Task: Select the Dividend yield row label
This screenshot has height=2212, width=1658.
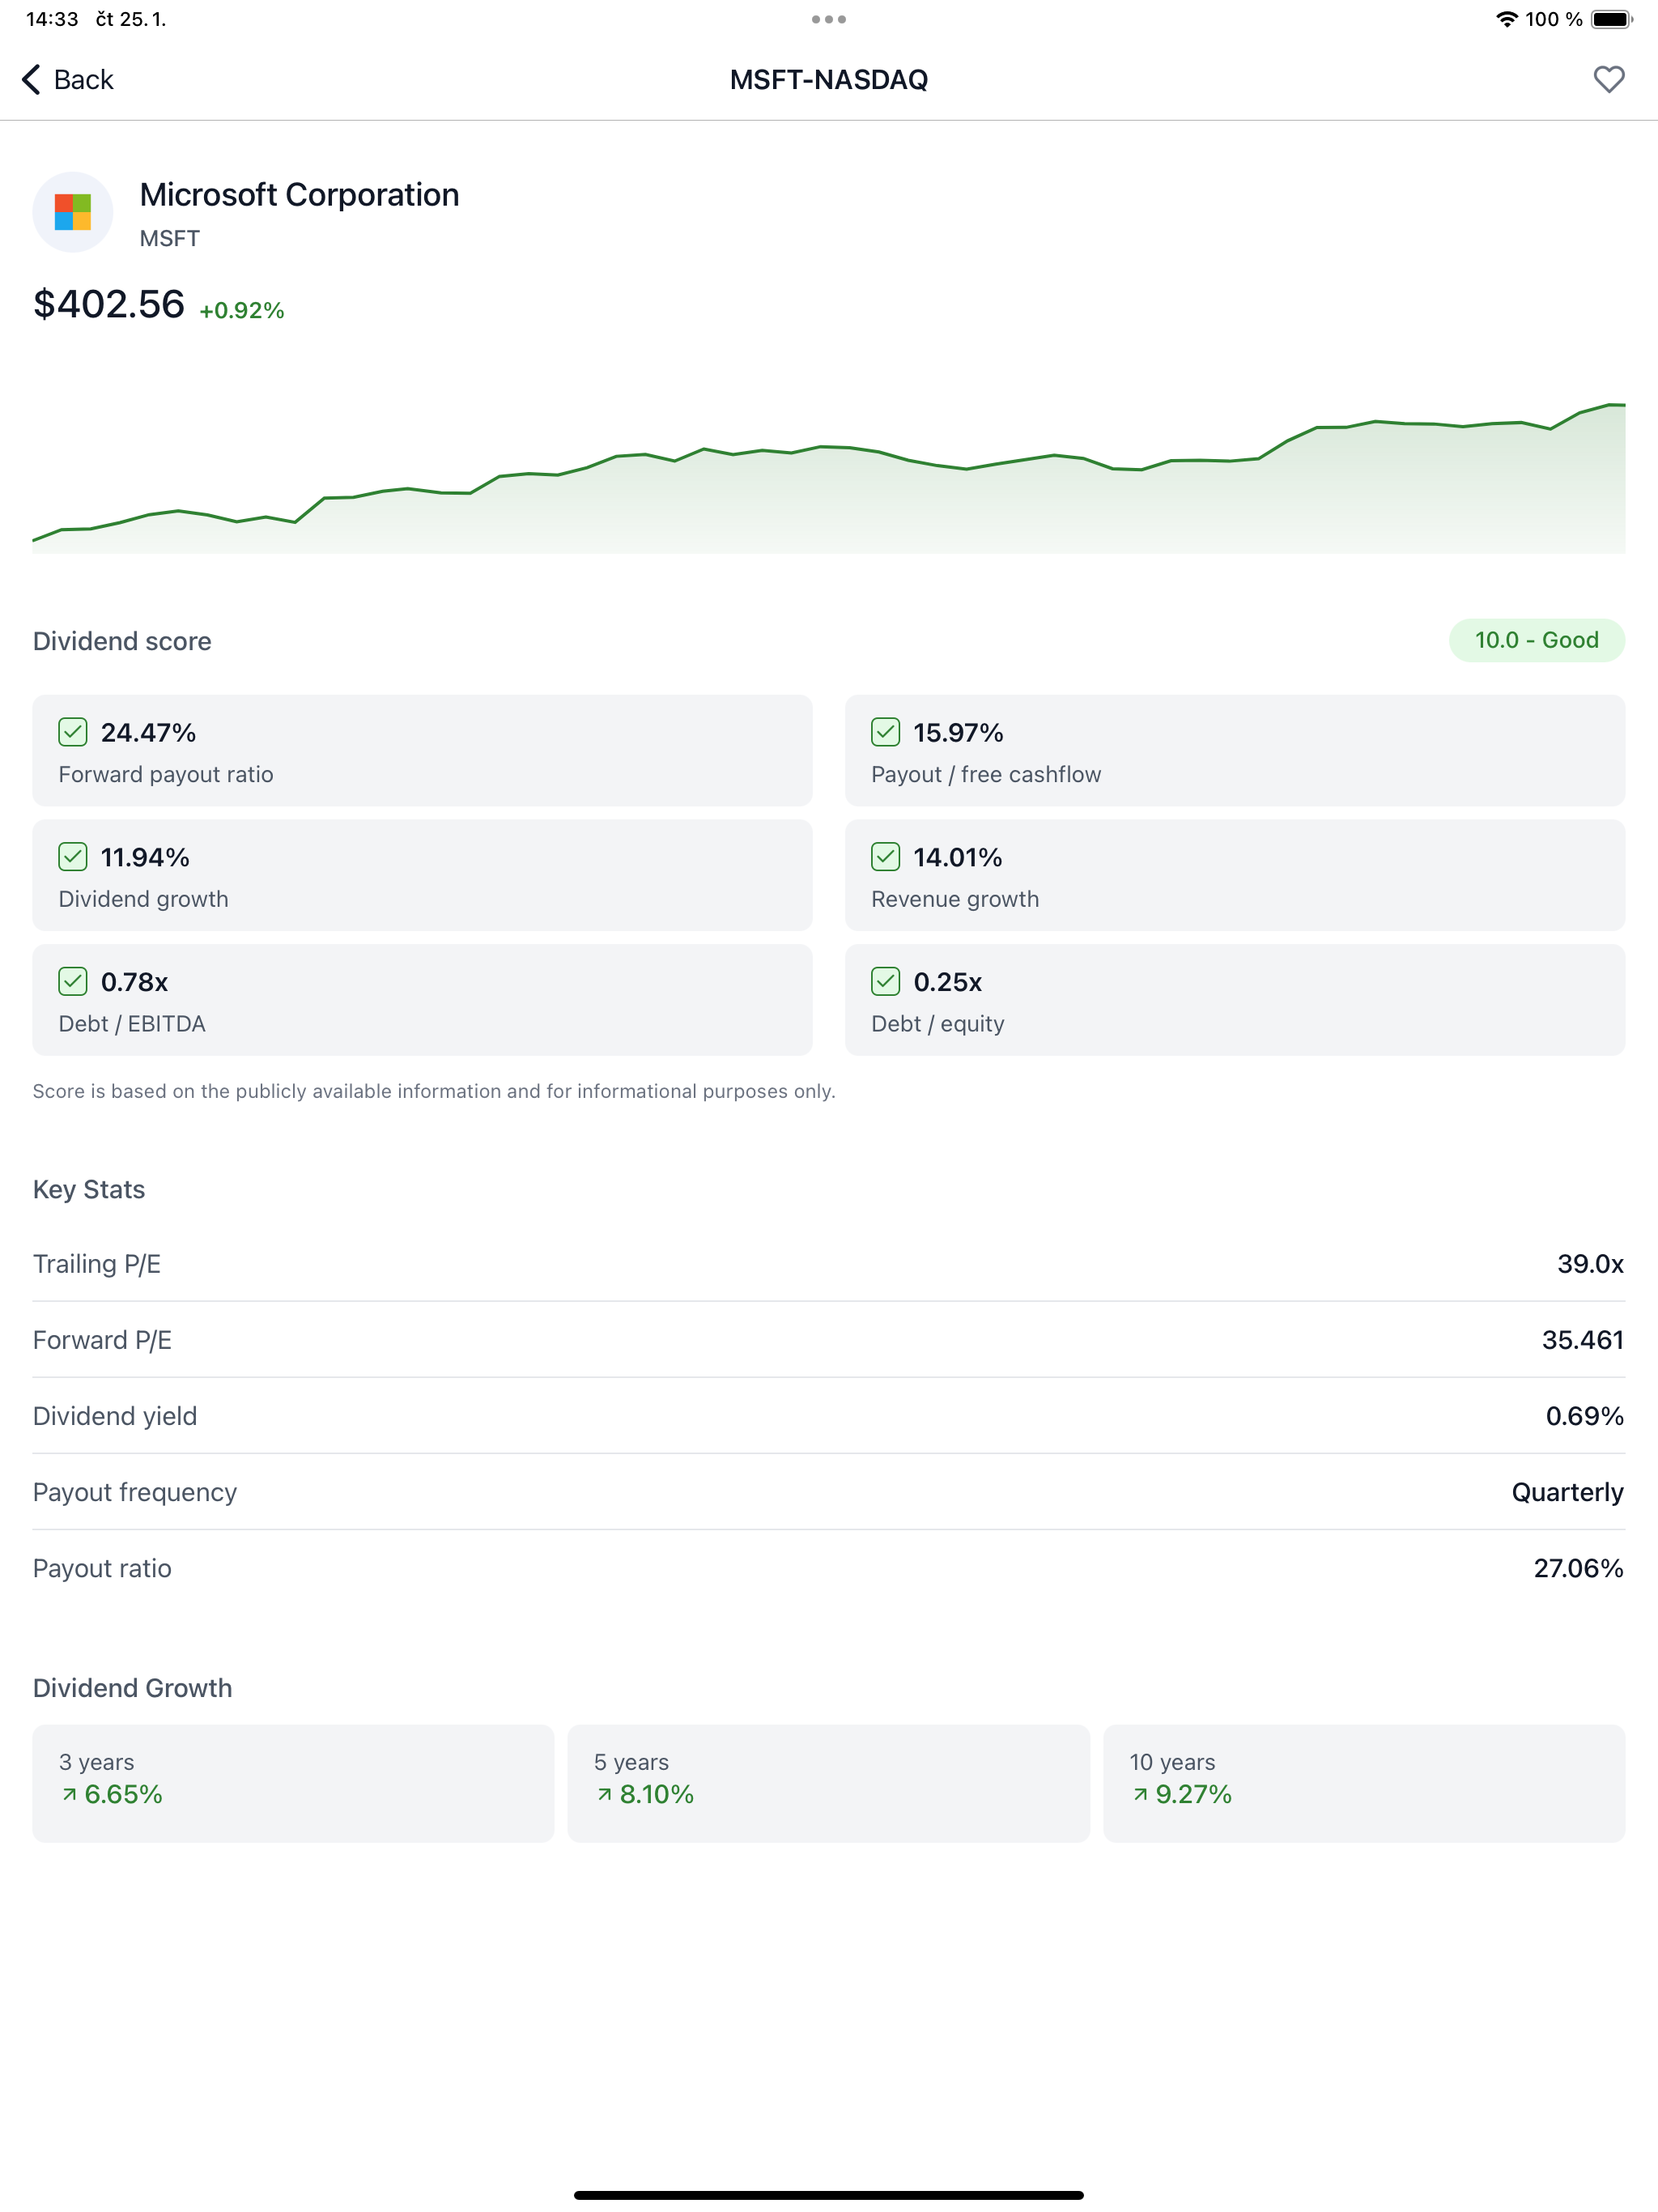Action: click(x=115, y=1416)
